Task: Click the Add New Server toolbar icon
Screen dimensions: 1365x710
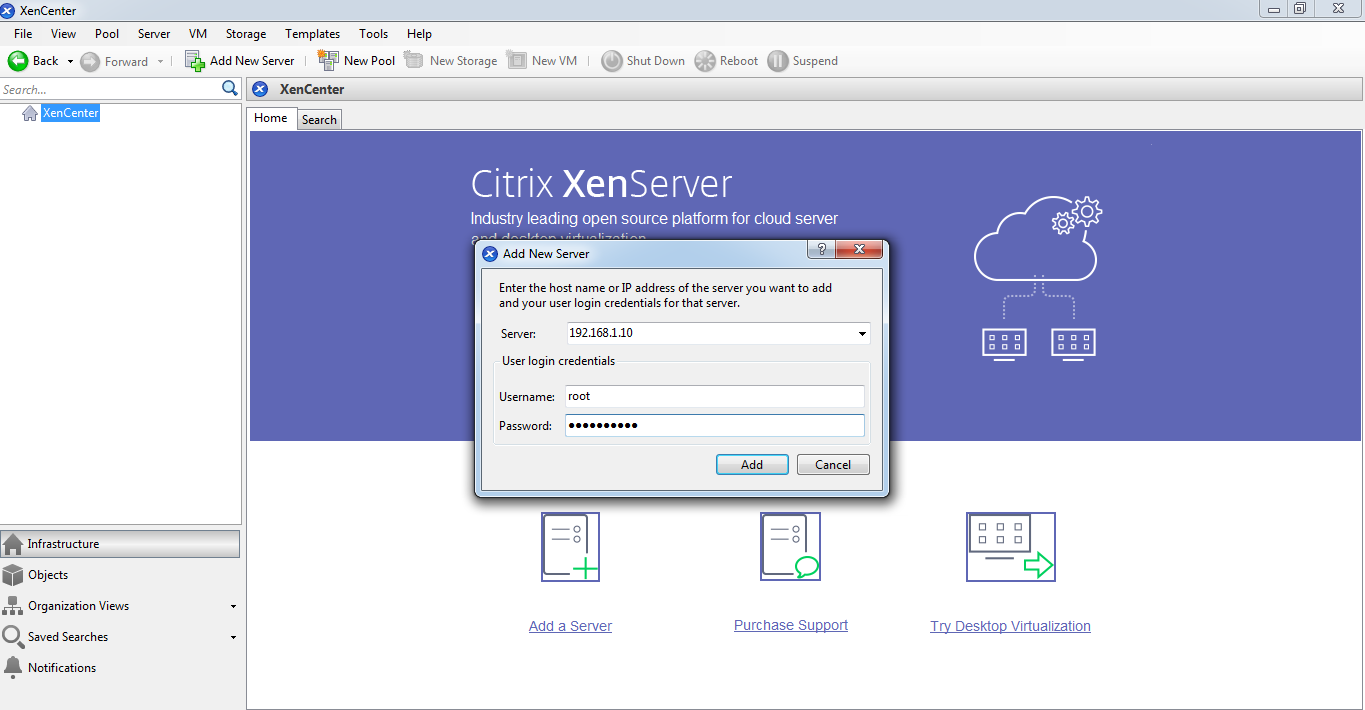Action: (x=195, y=61)
